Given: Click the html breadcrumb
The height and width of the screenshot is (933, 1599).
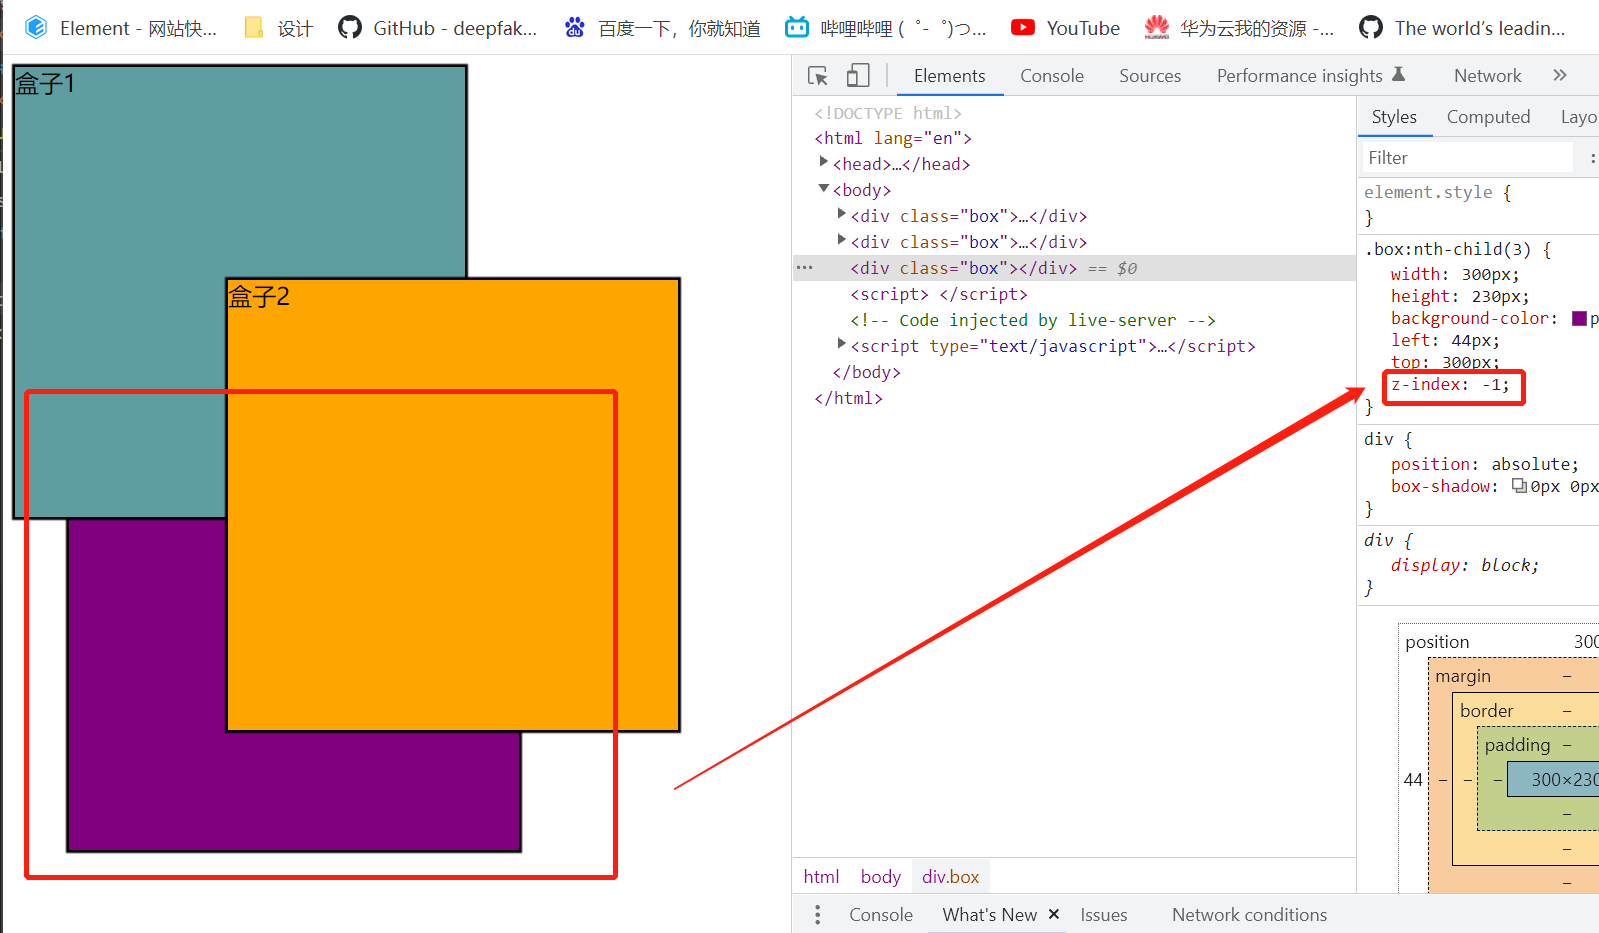Looking at the screenshot, I should coord(821,876).
